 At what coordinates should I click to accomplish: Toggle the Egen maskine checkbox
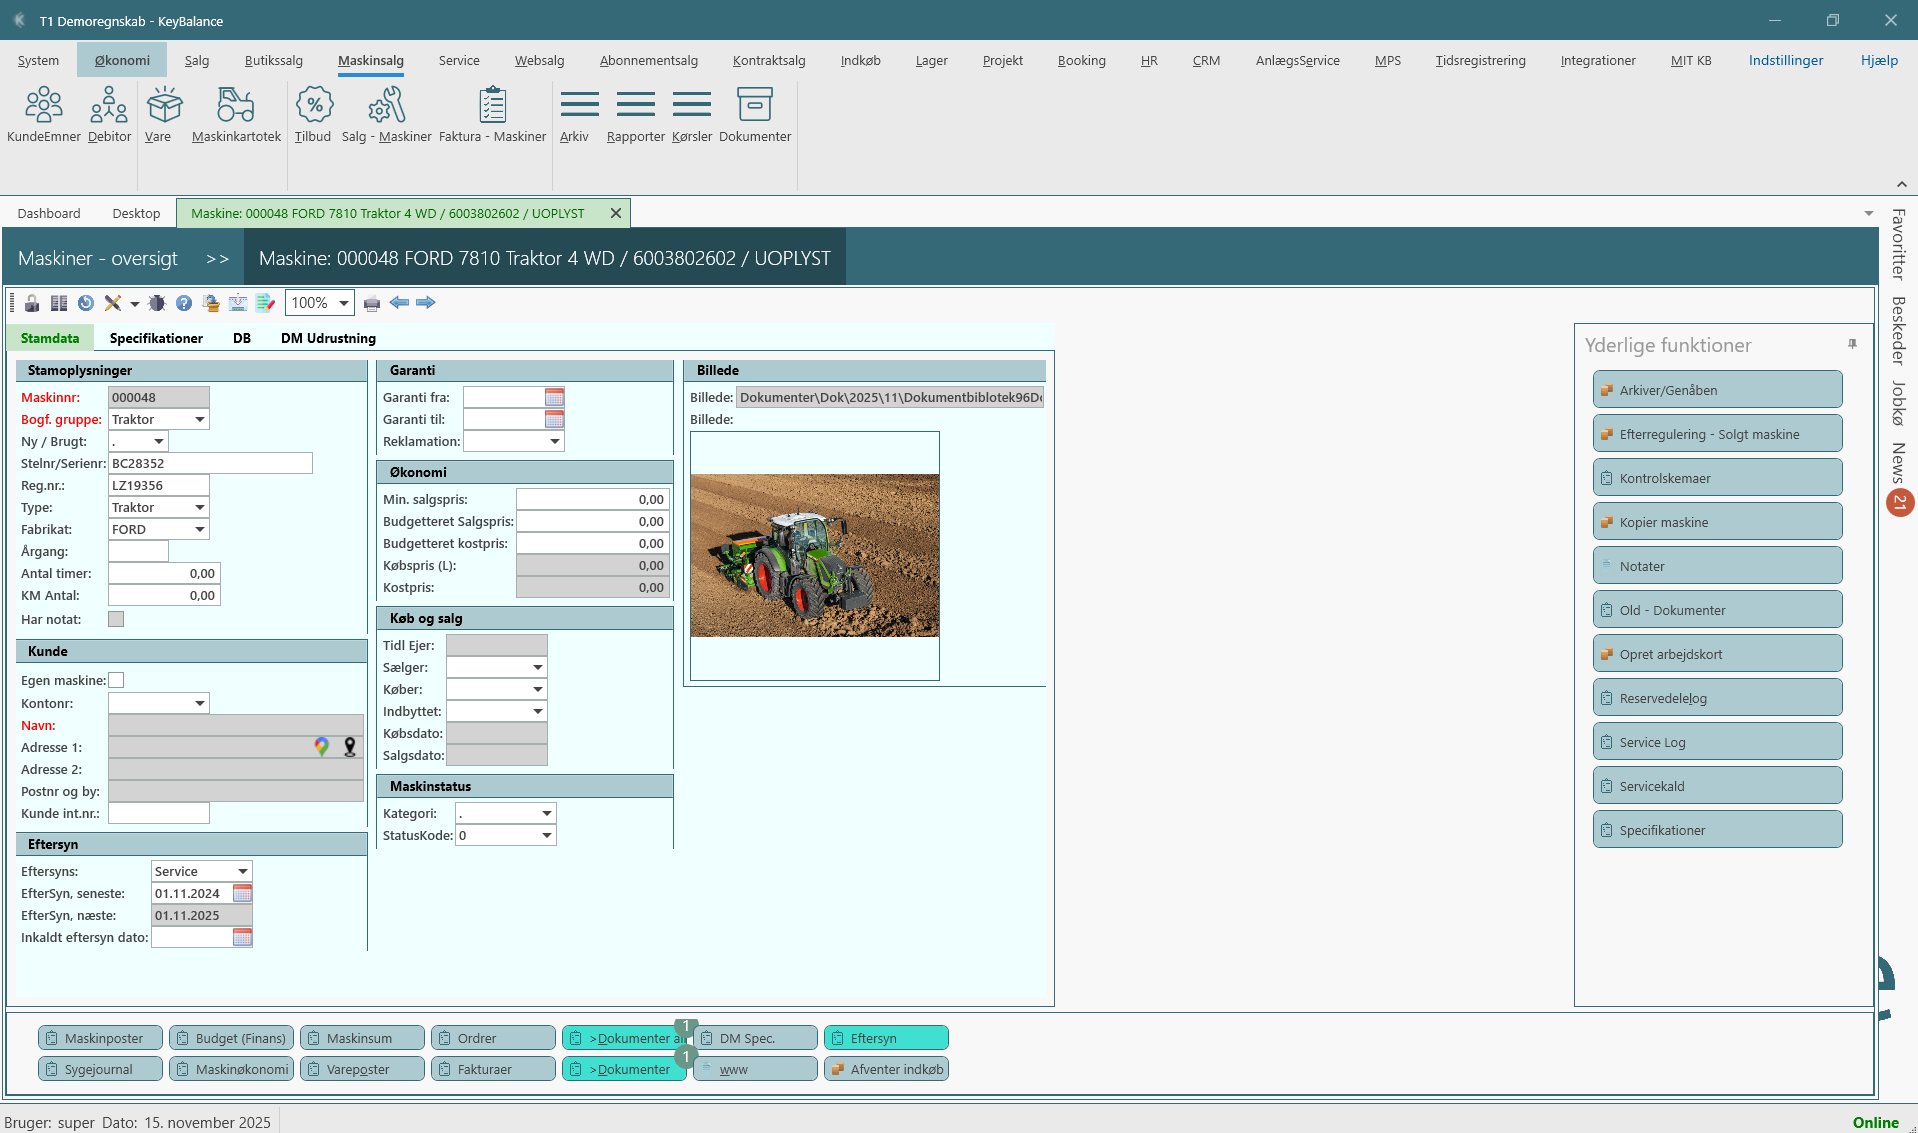116,680
